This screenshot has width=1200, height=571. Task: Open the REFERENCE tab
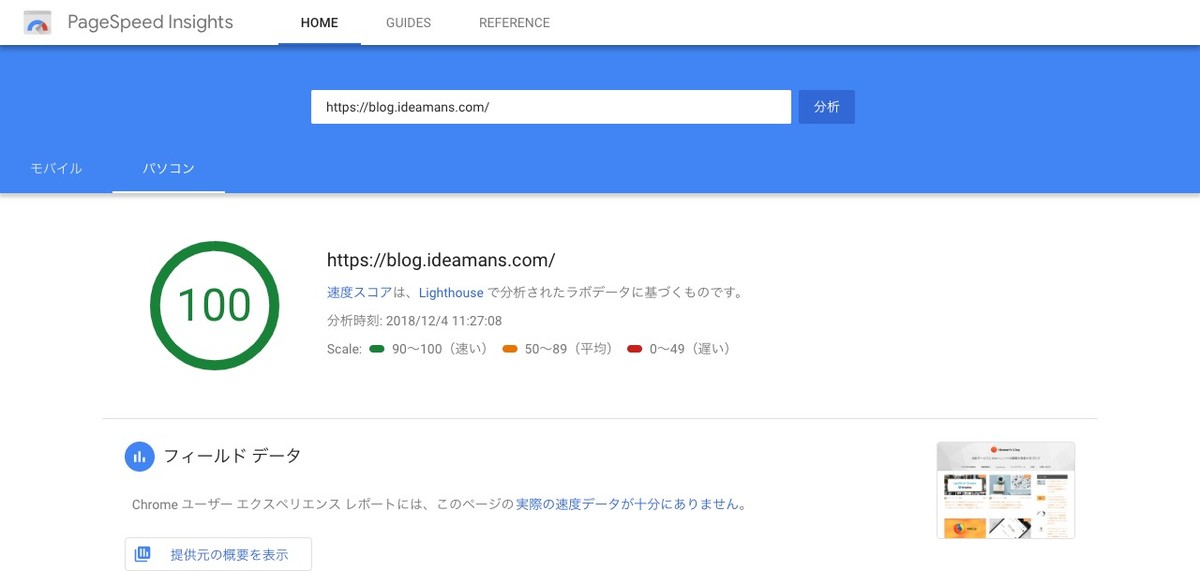click(514, 22)
